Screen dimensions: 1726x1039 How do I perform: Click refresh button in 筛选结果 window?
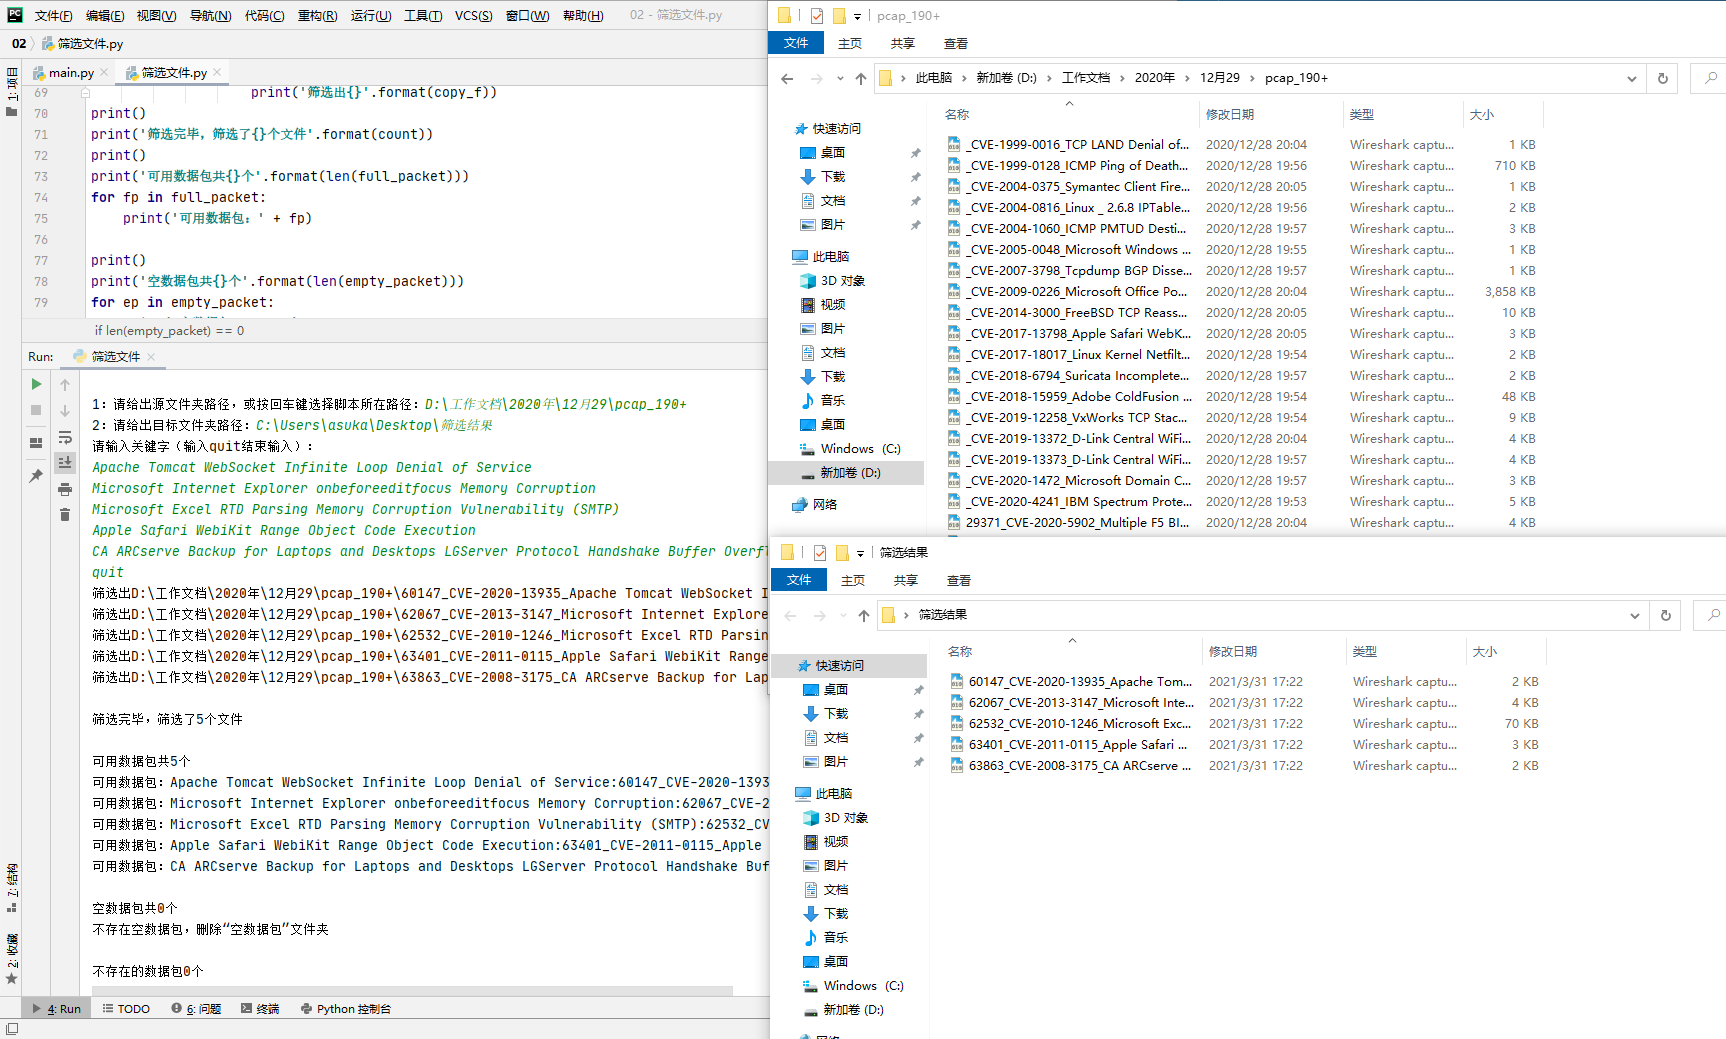[1666, 615]
